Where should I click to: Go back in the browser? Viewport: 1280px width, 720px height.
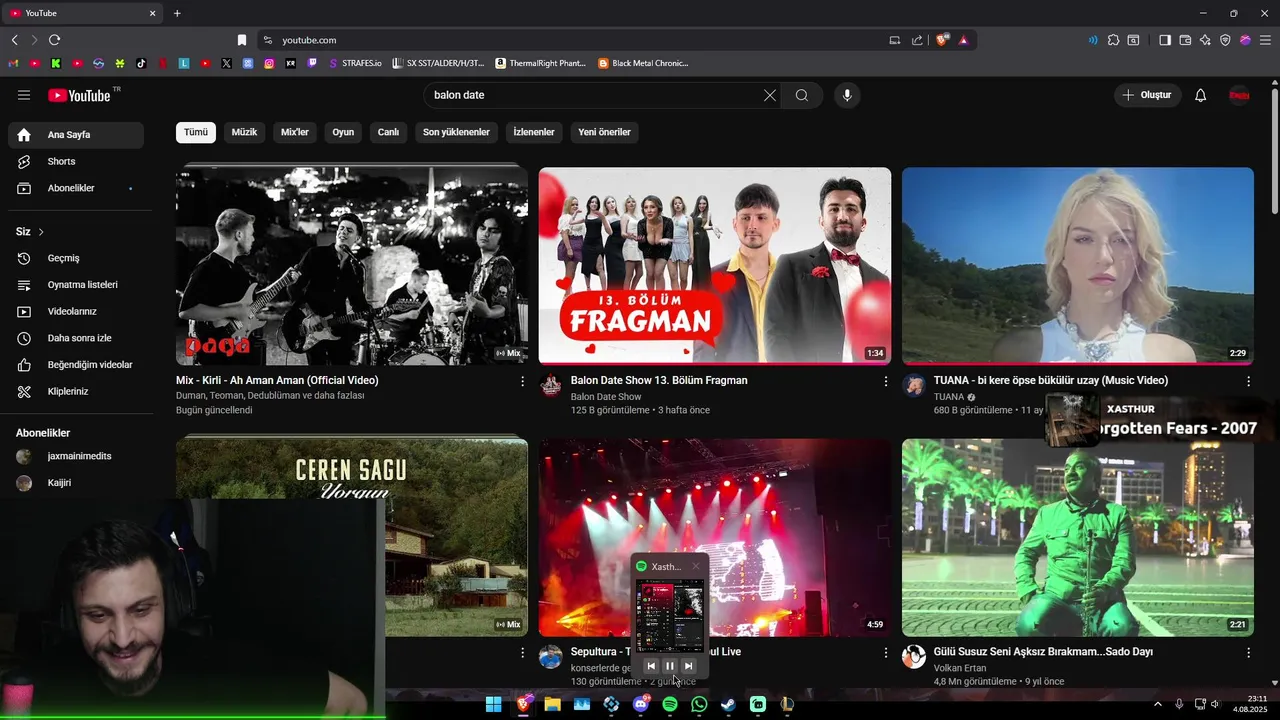[14, 40]
